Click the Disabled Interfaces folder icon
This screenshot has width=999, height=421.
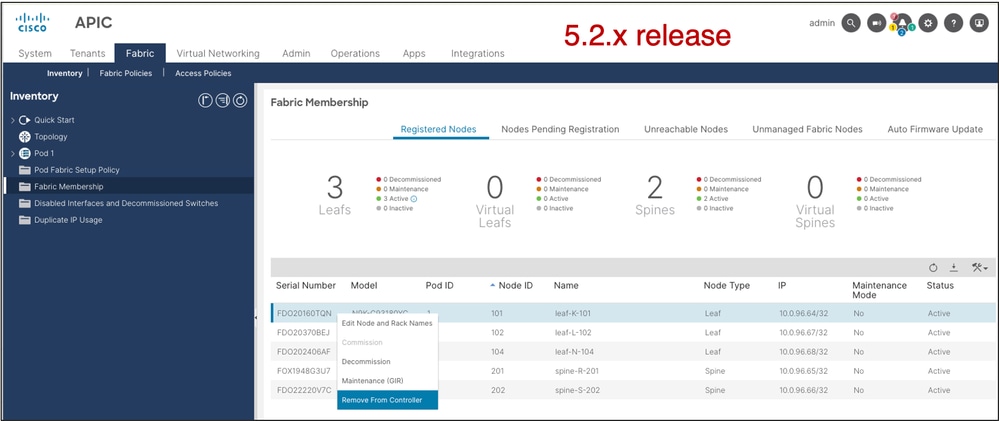(x=25, y=203)
